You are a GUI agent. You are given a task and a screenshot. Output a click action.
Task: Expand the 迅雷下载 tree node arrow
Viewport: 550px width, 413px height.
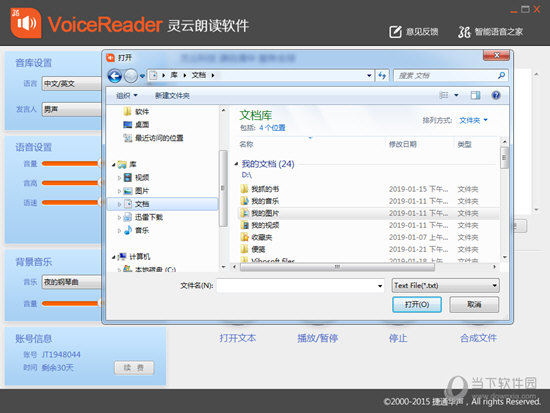pos(119,218)
